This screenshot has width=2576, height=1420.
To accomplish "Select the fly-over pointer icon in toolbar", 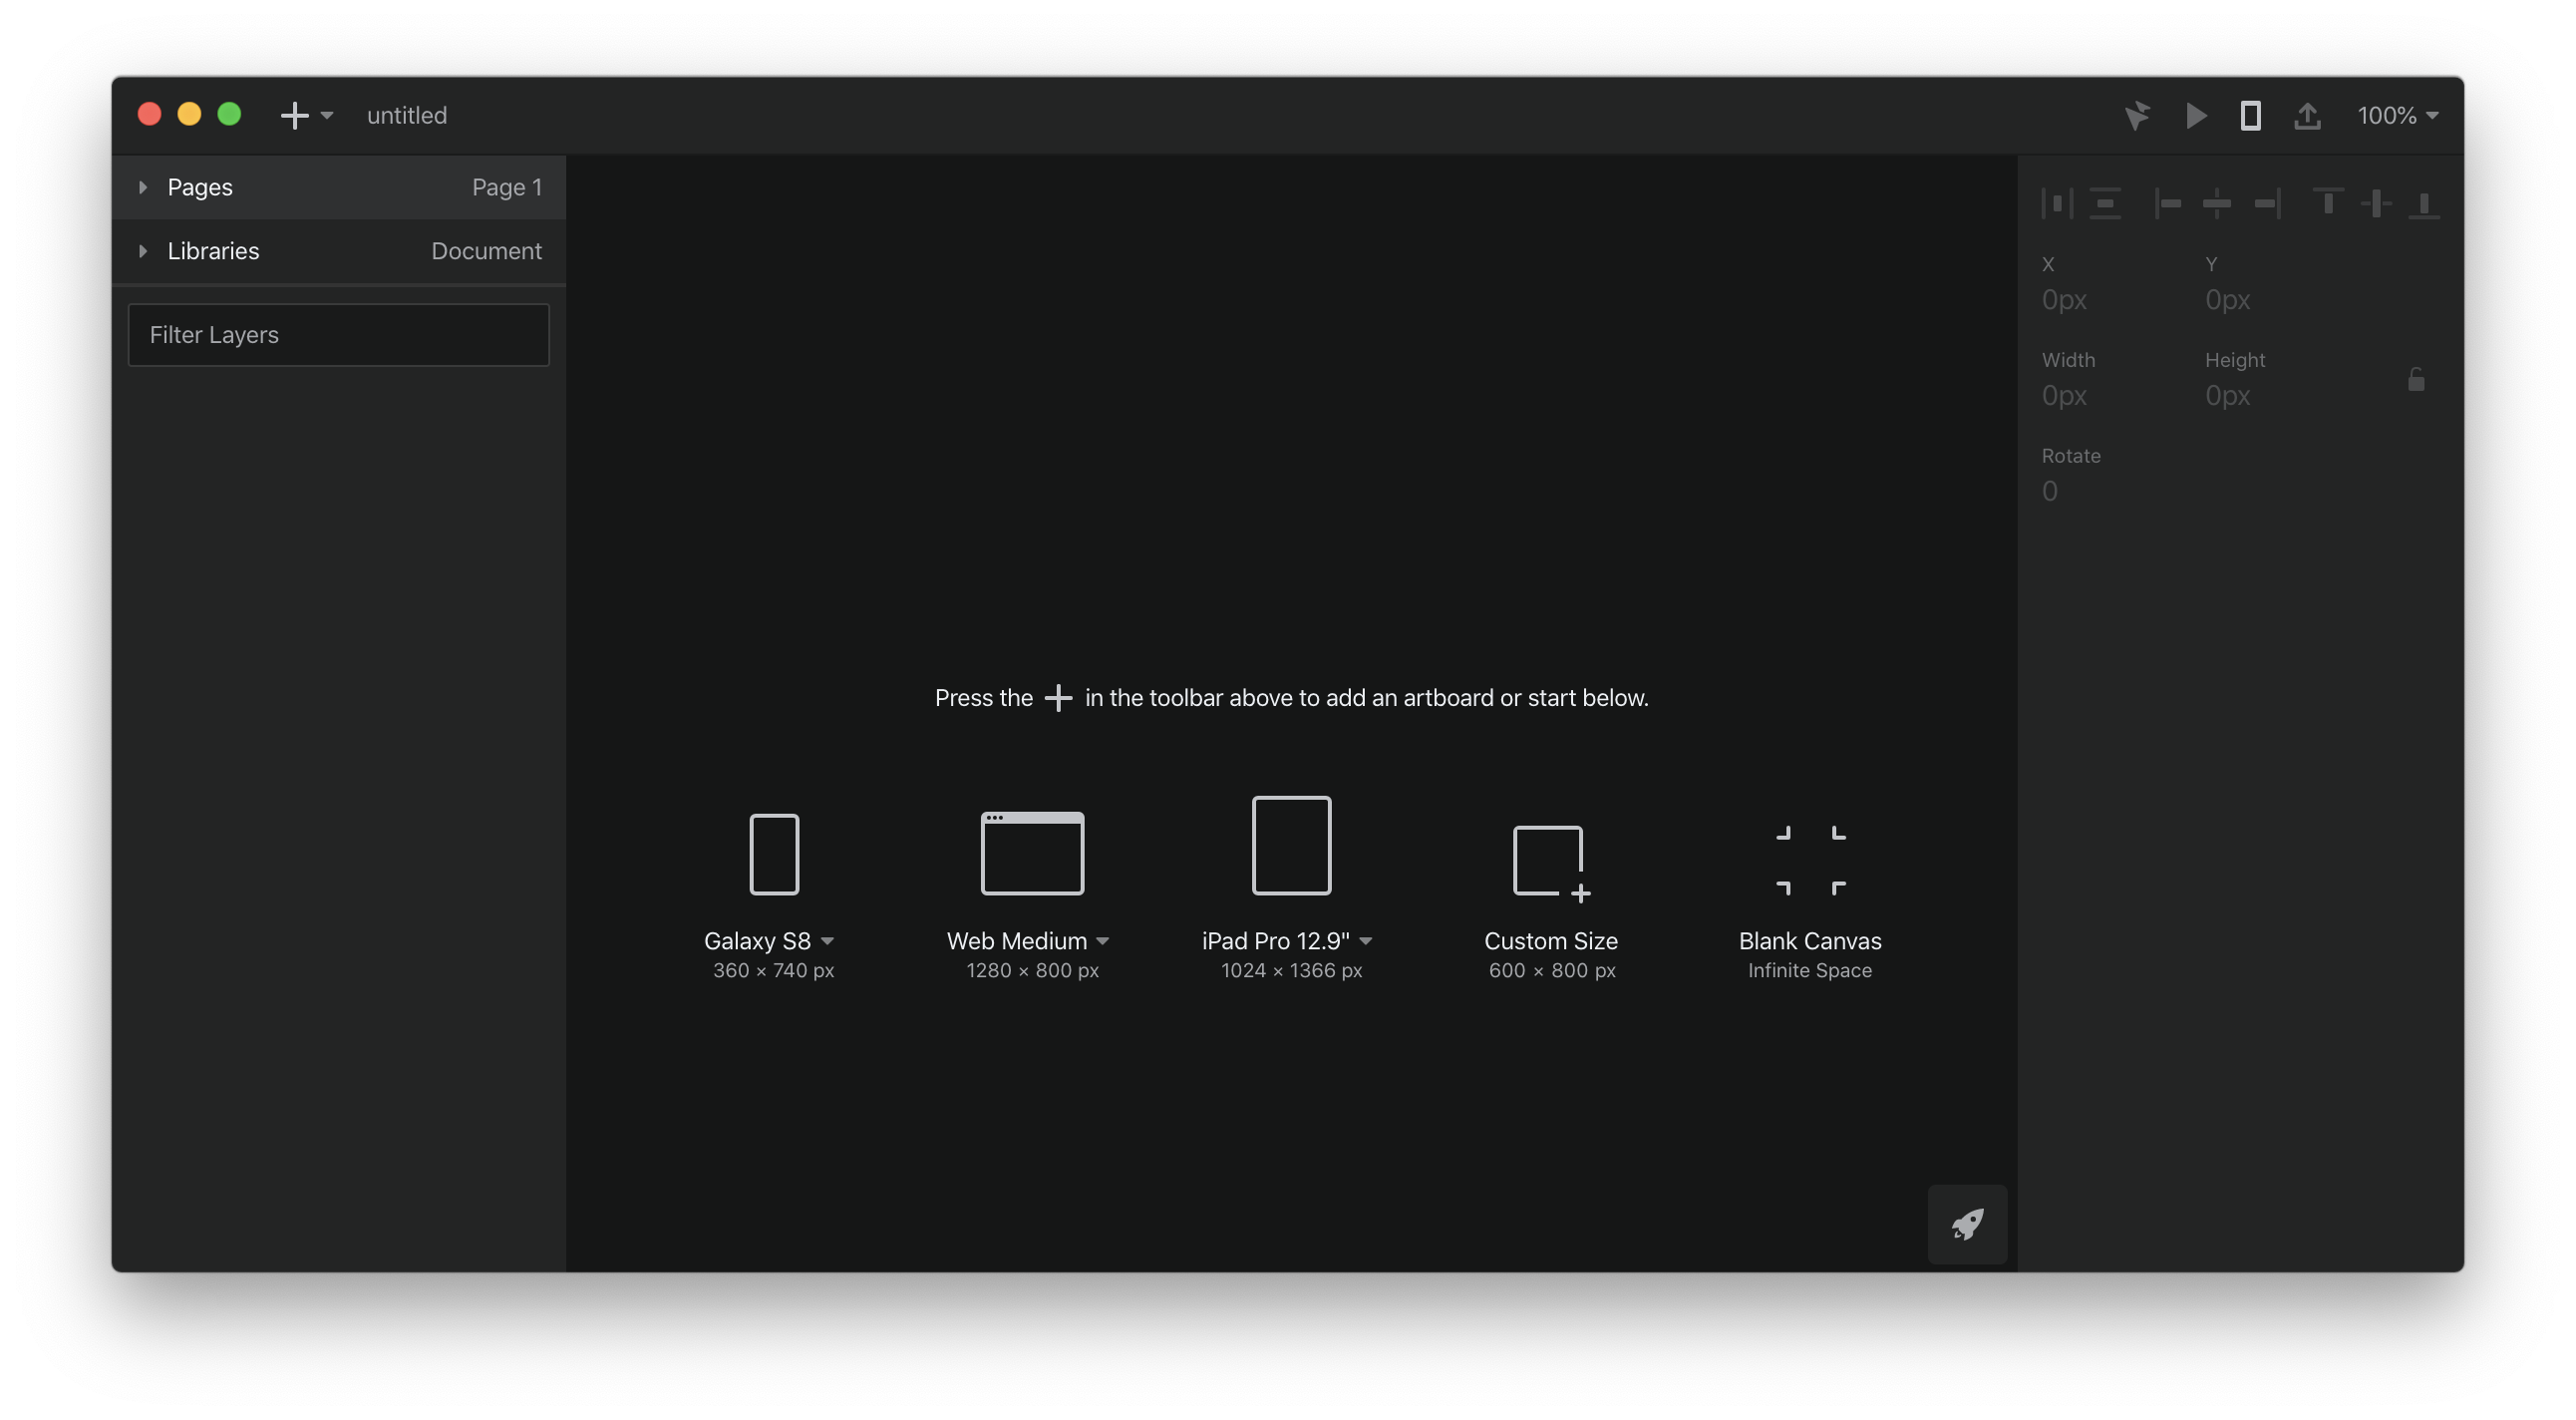I will pos(2139,115).
